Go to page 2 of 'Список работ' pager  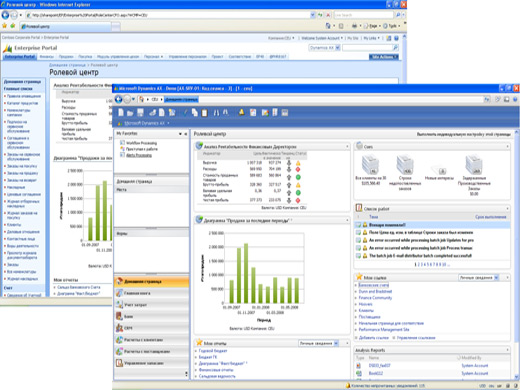418,264
